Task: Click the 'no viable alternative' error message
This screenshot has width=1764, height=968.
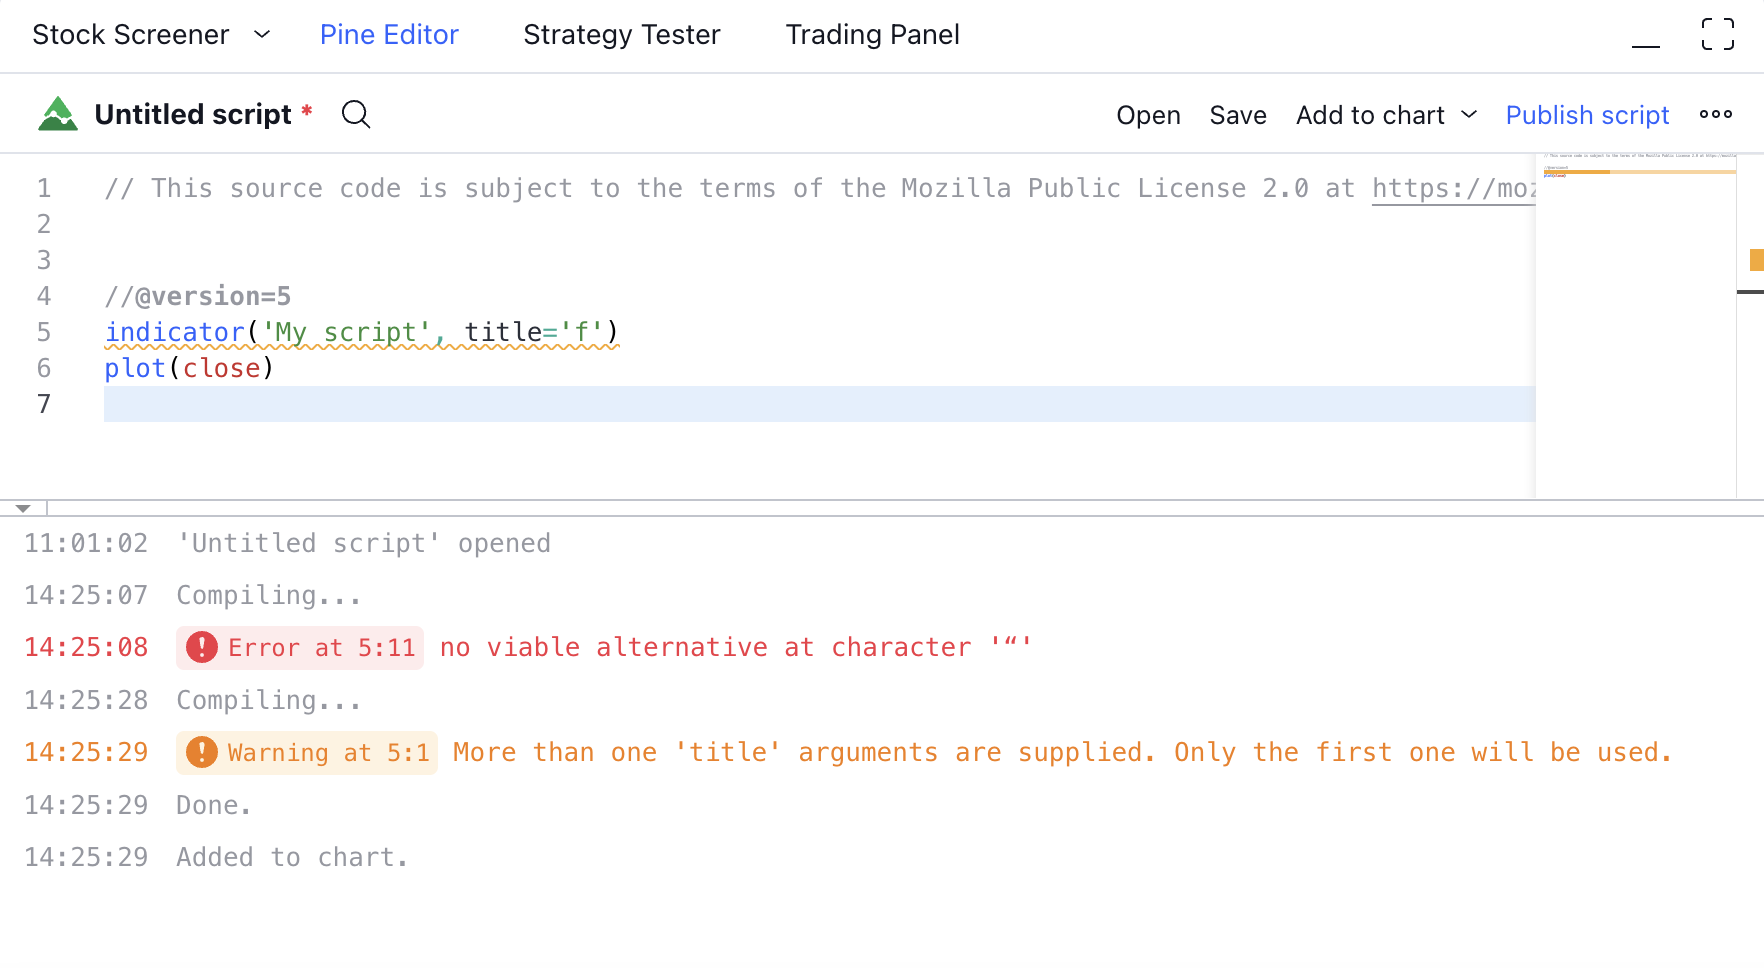Action: coord(736,648)
